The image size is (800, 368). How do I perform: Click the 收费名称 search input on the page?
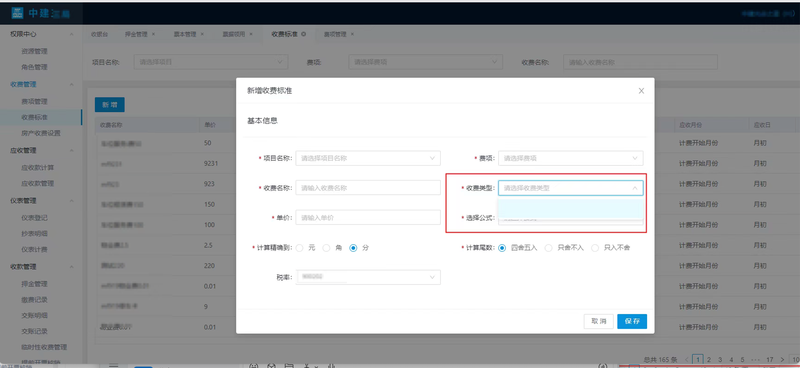pyautogui.click(x=640, y=62)
